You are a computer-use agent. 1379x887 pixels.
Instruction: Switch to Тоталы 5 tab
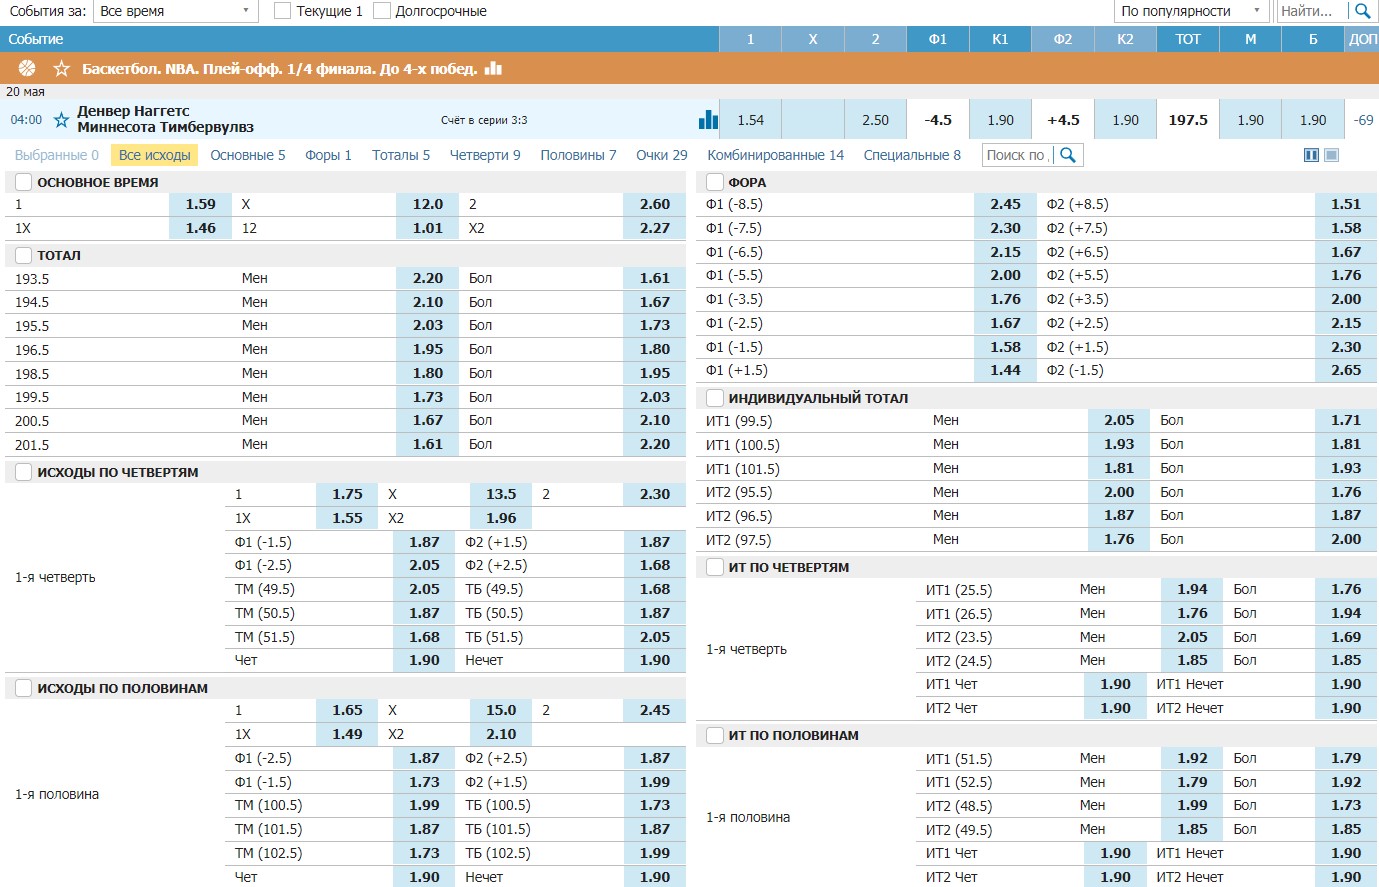coord(401,155)
